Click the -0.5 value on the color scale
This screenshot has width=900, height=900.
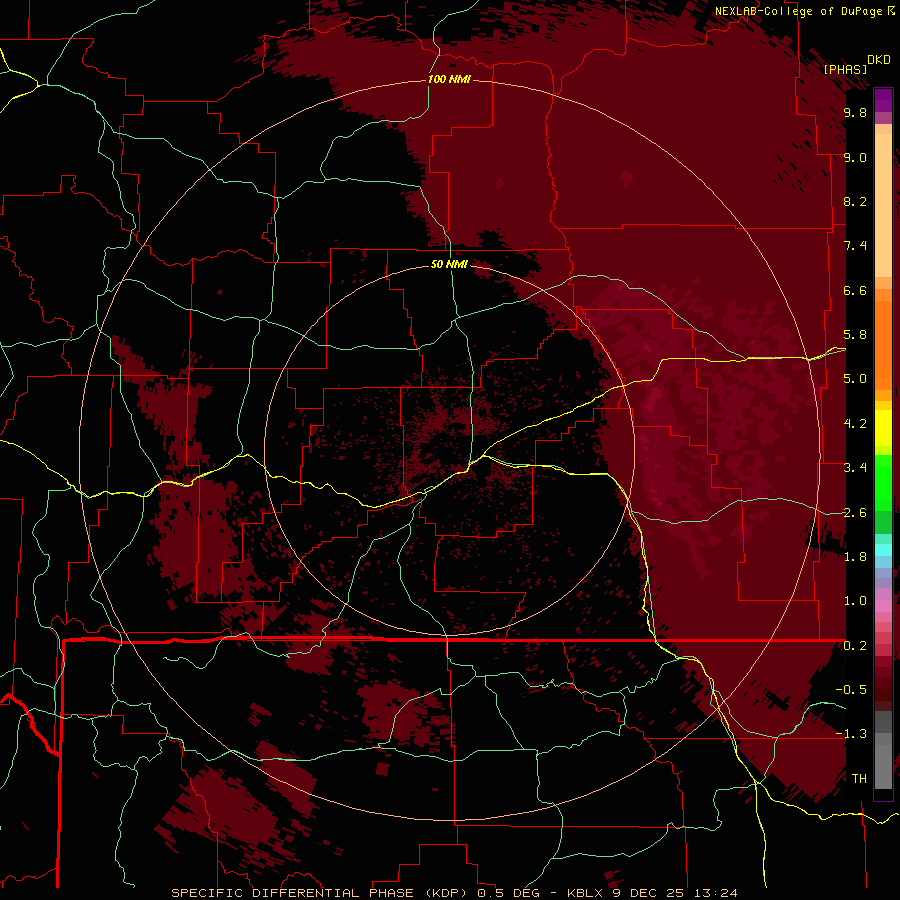(851, 690)
